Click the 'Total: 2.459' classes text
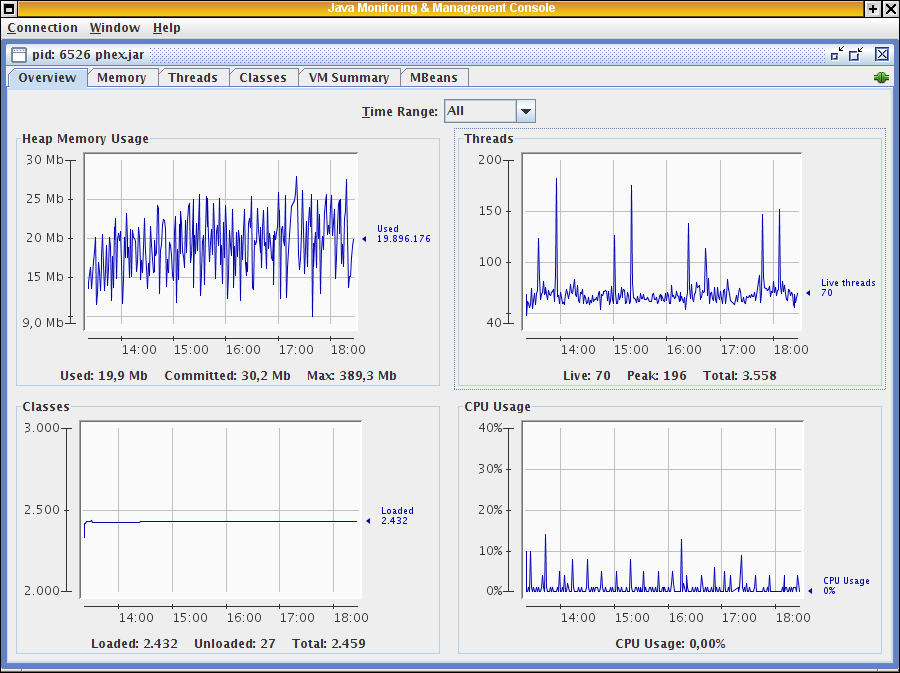900x673 pixels. tap(329, 644)
